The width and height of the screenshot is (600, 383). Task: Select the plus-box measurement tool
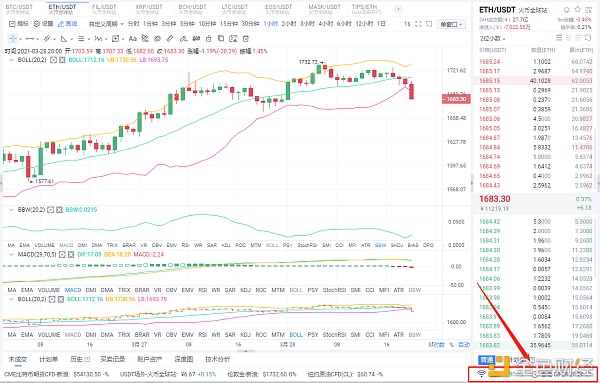115,39
